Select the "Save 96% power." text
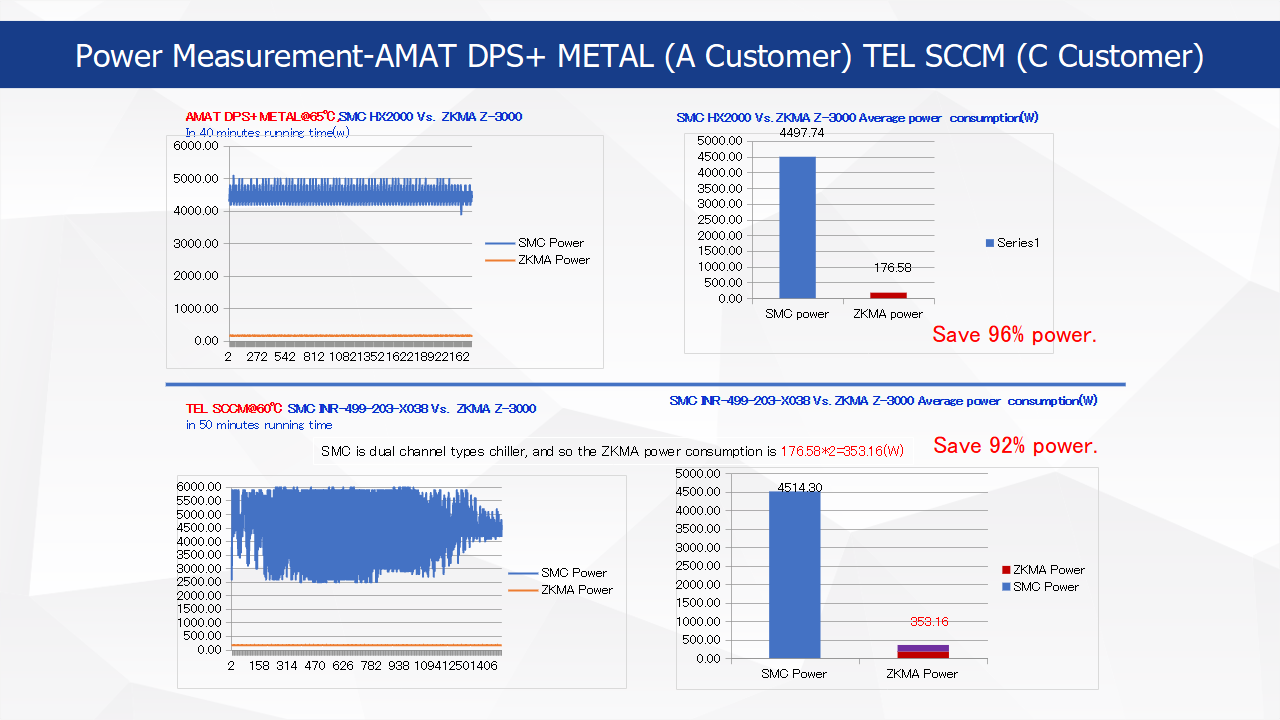The width and height of the screenshot is (1280, 720). click(x=1014, y=335)
